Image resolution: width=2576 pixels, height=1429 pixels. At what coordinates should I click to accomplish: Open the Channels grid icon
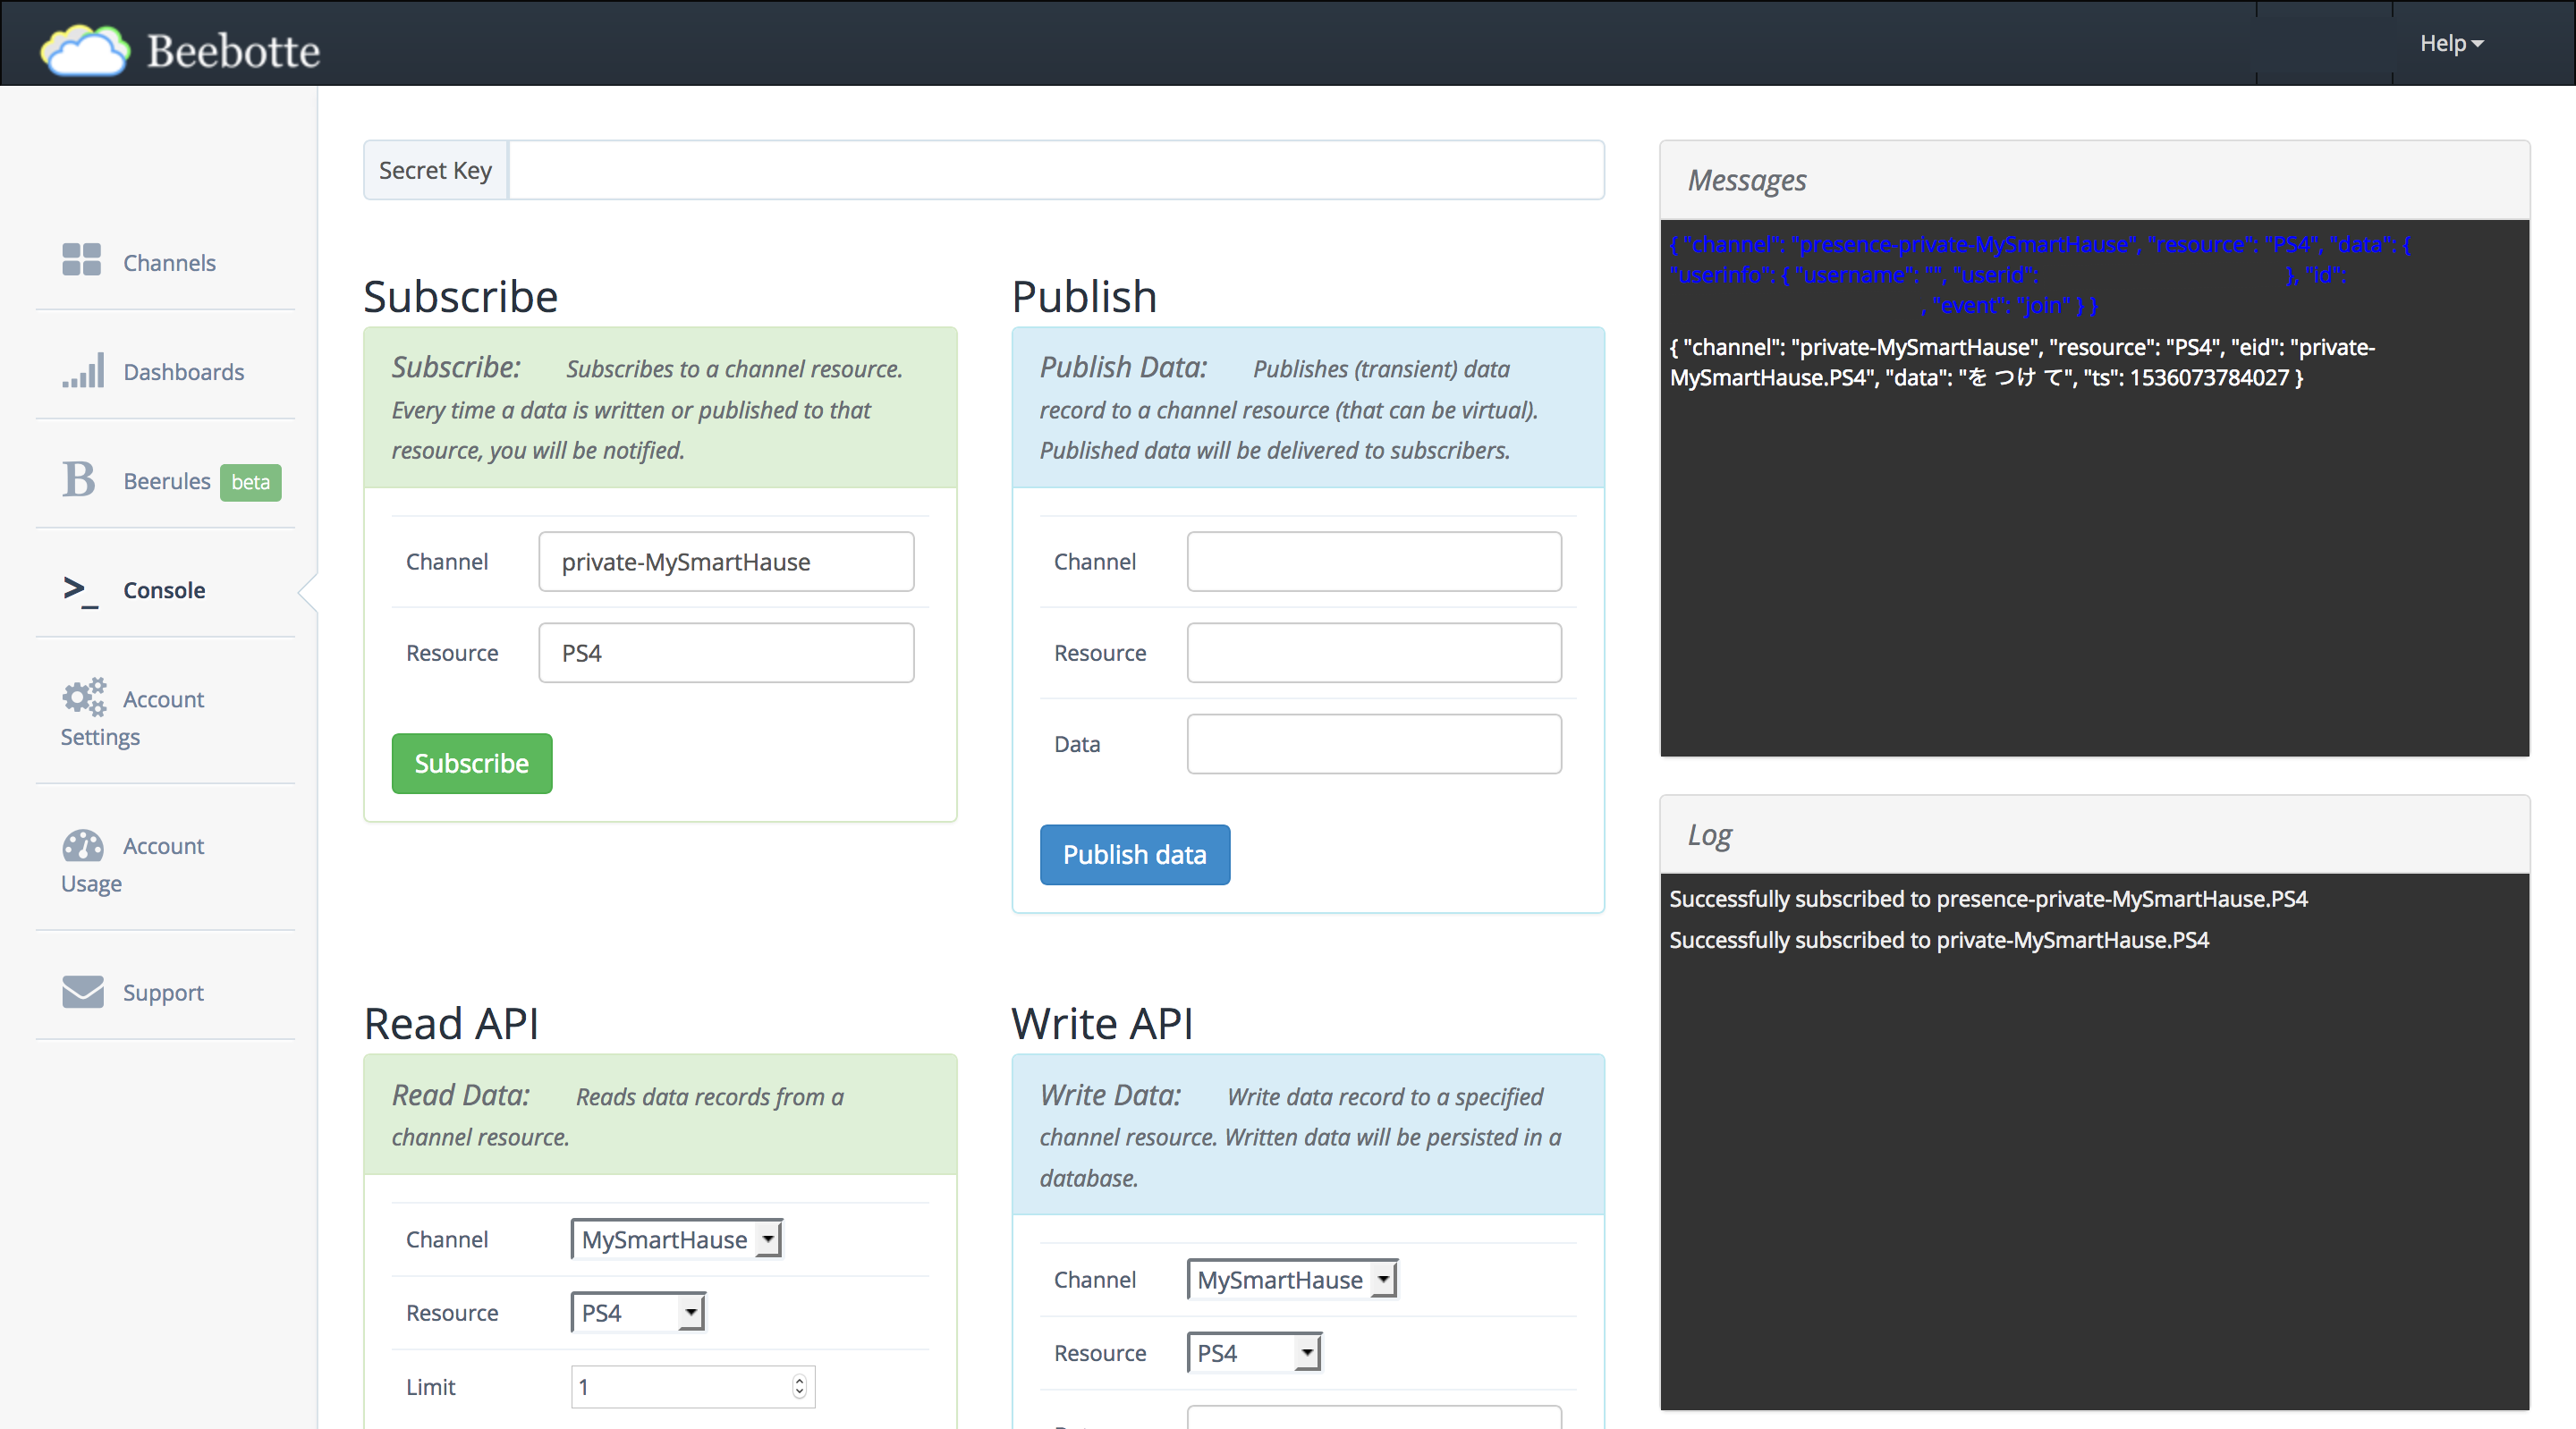pos(82,260)
